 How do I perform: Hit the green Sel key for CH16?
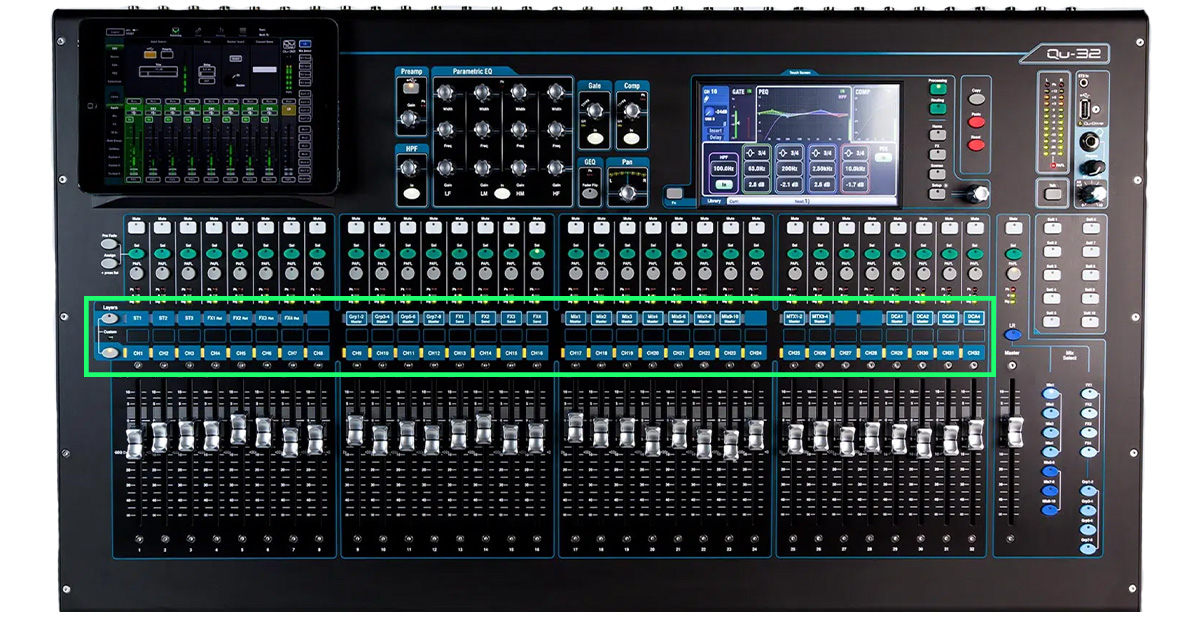537,255
